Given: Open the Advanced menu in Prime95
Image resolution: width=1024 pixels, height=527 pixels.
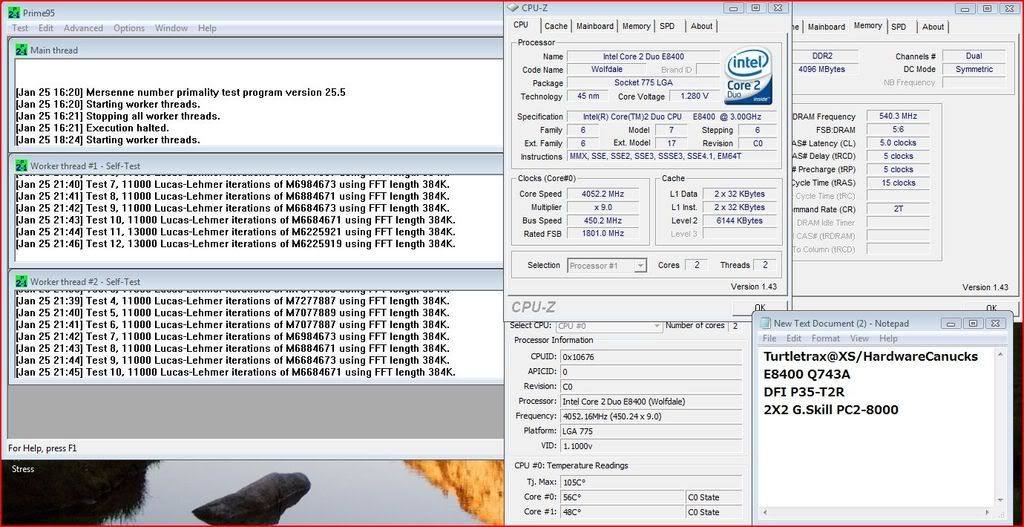Looking at the screenshot, I should tap(84, 28).
